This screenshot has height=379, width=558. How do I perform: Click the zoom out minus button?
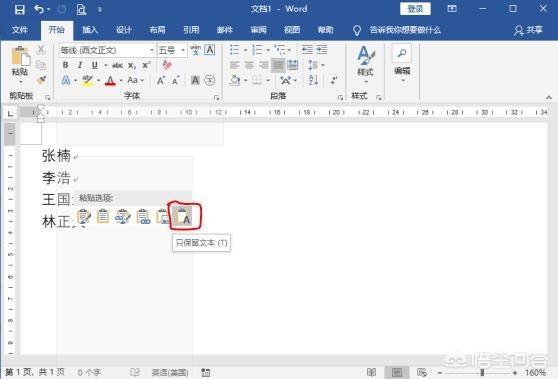click(x=440, y=373)
